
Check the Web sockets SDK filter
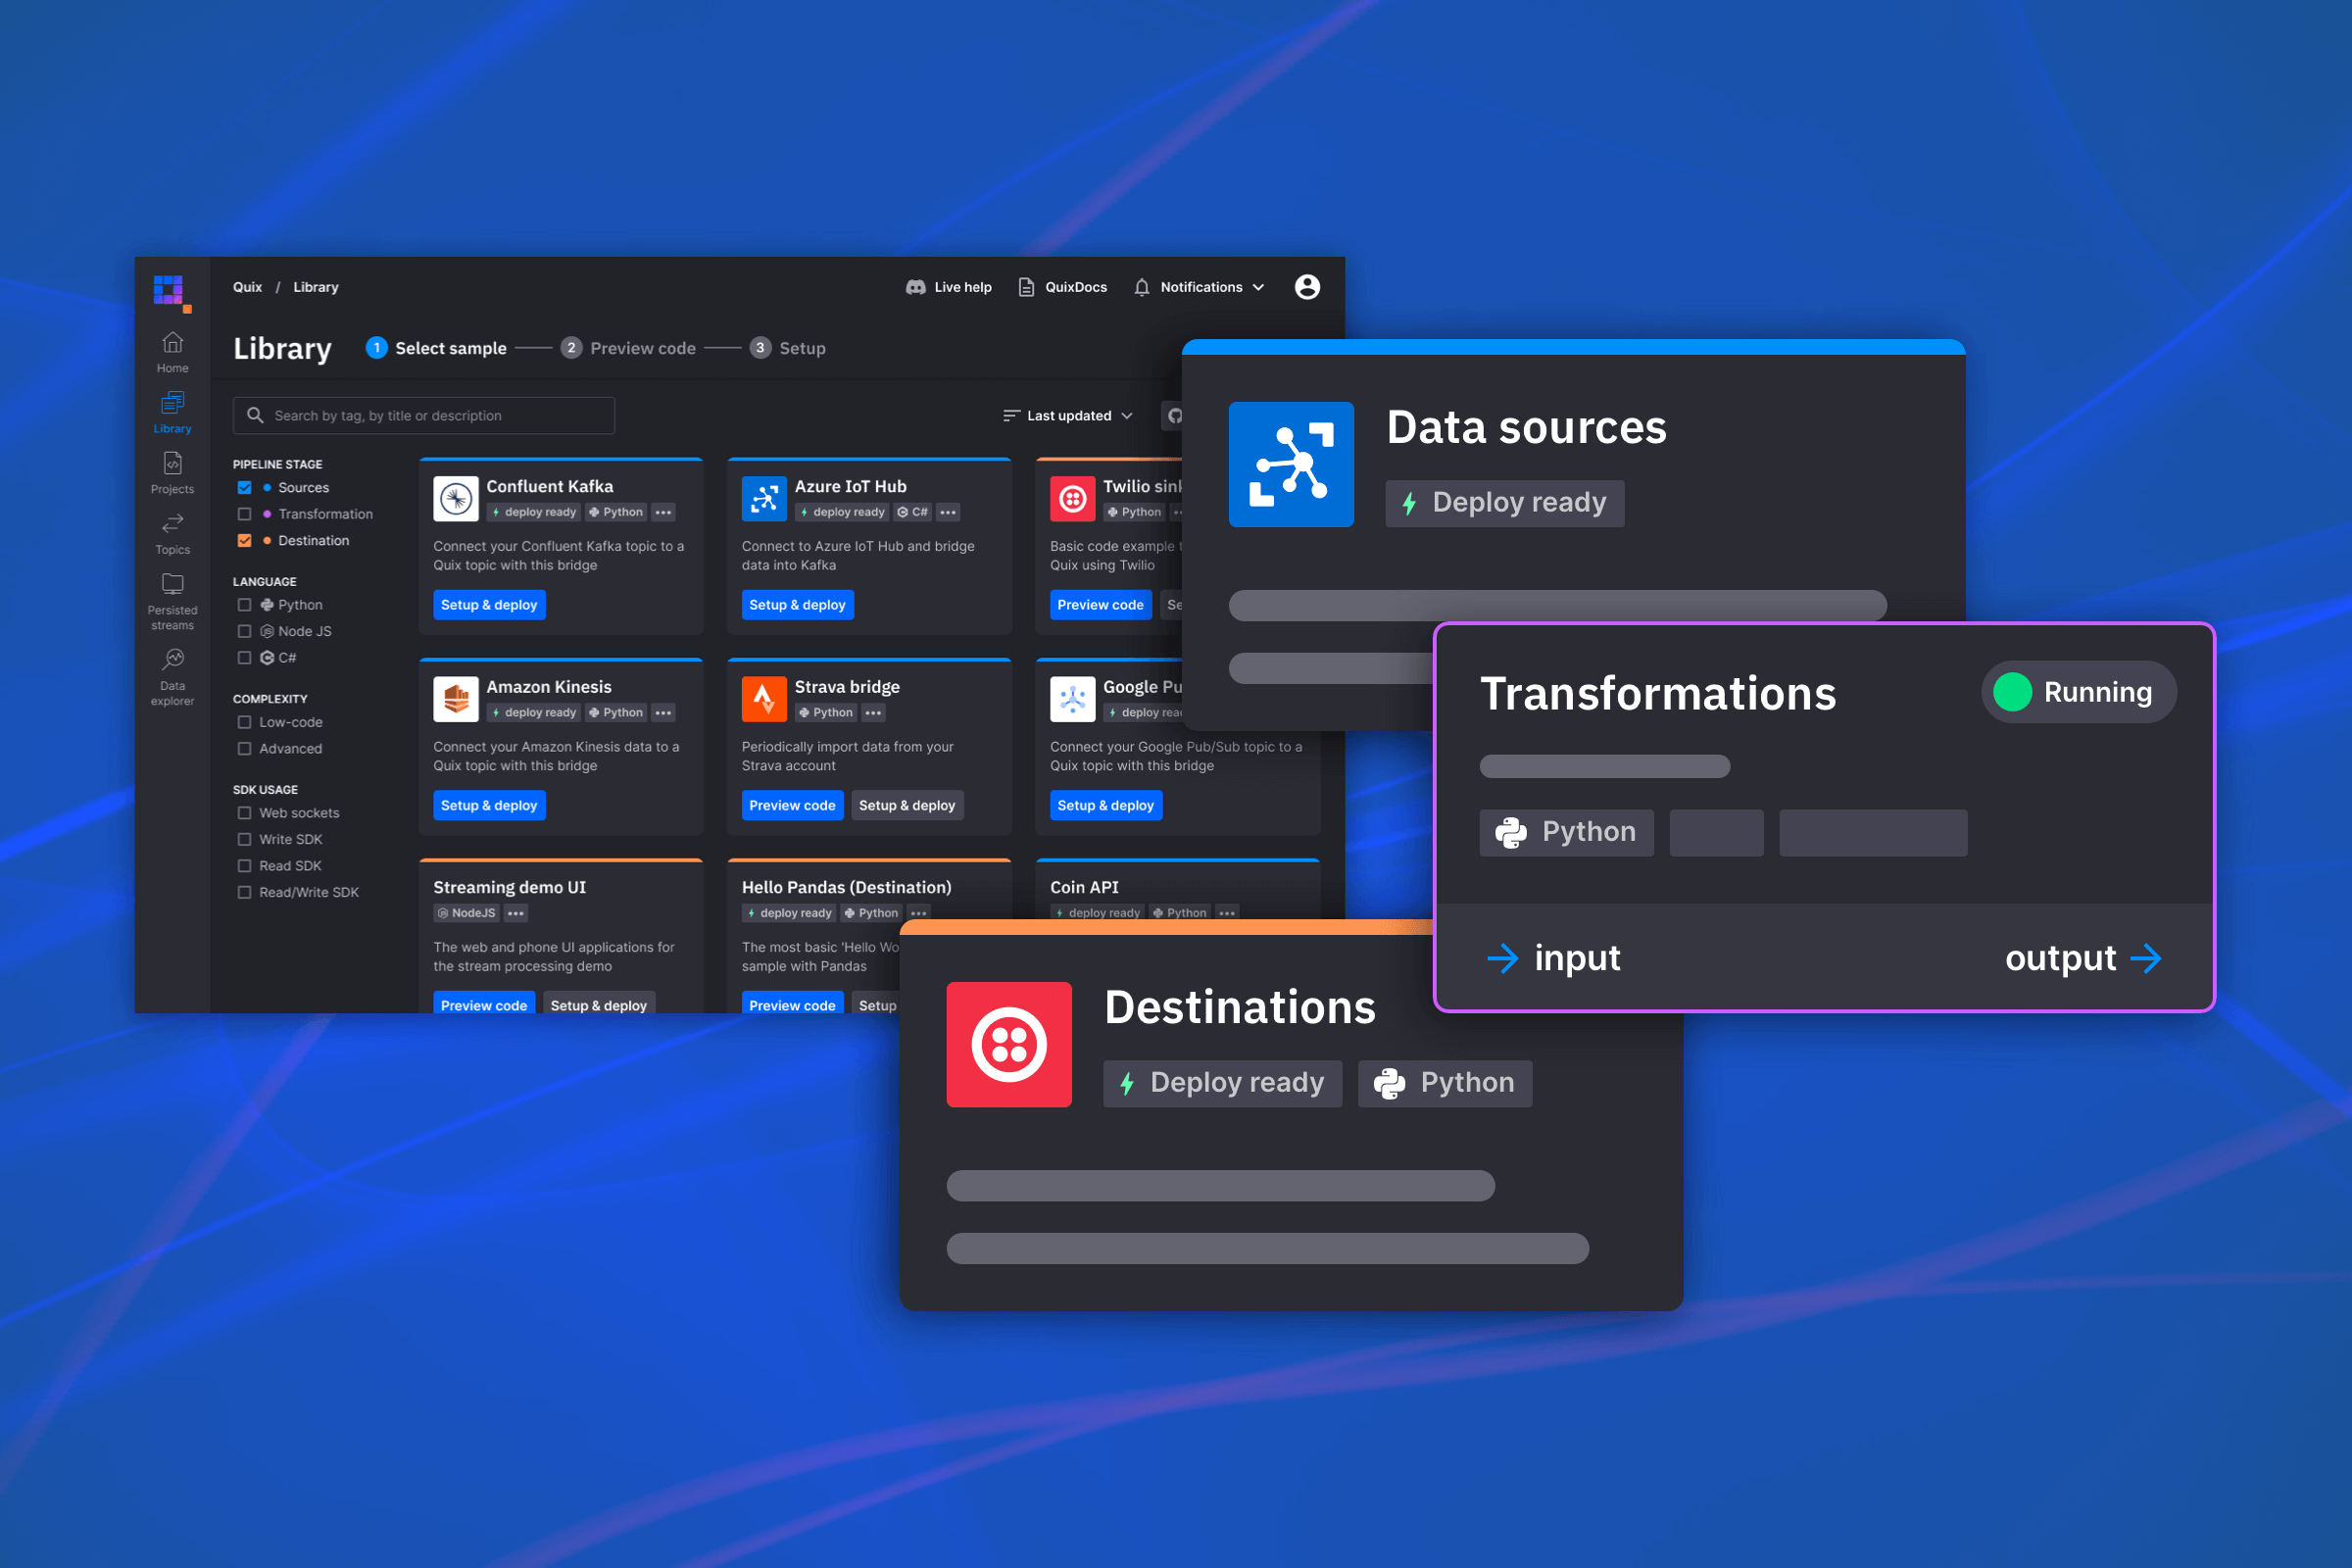coord(244,813)
